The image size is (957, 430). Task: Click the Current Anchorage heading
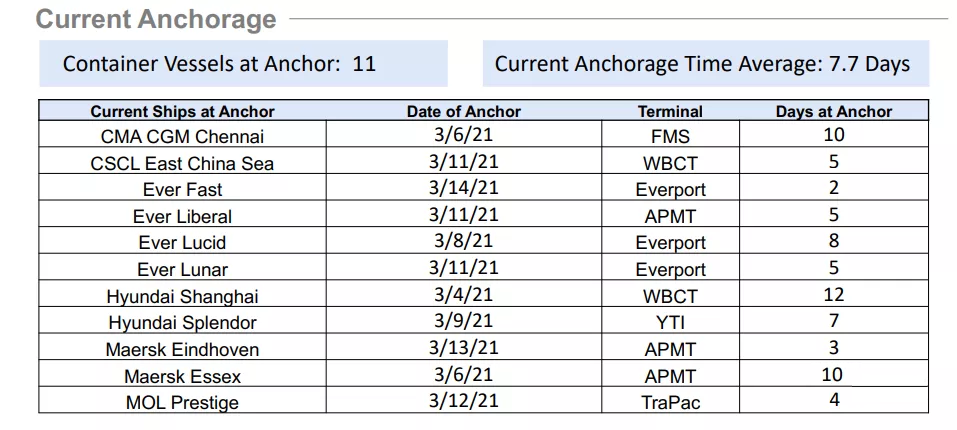tap(156, 18)
